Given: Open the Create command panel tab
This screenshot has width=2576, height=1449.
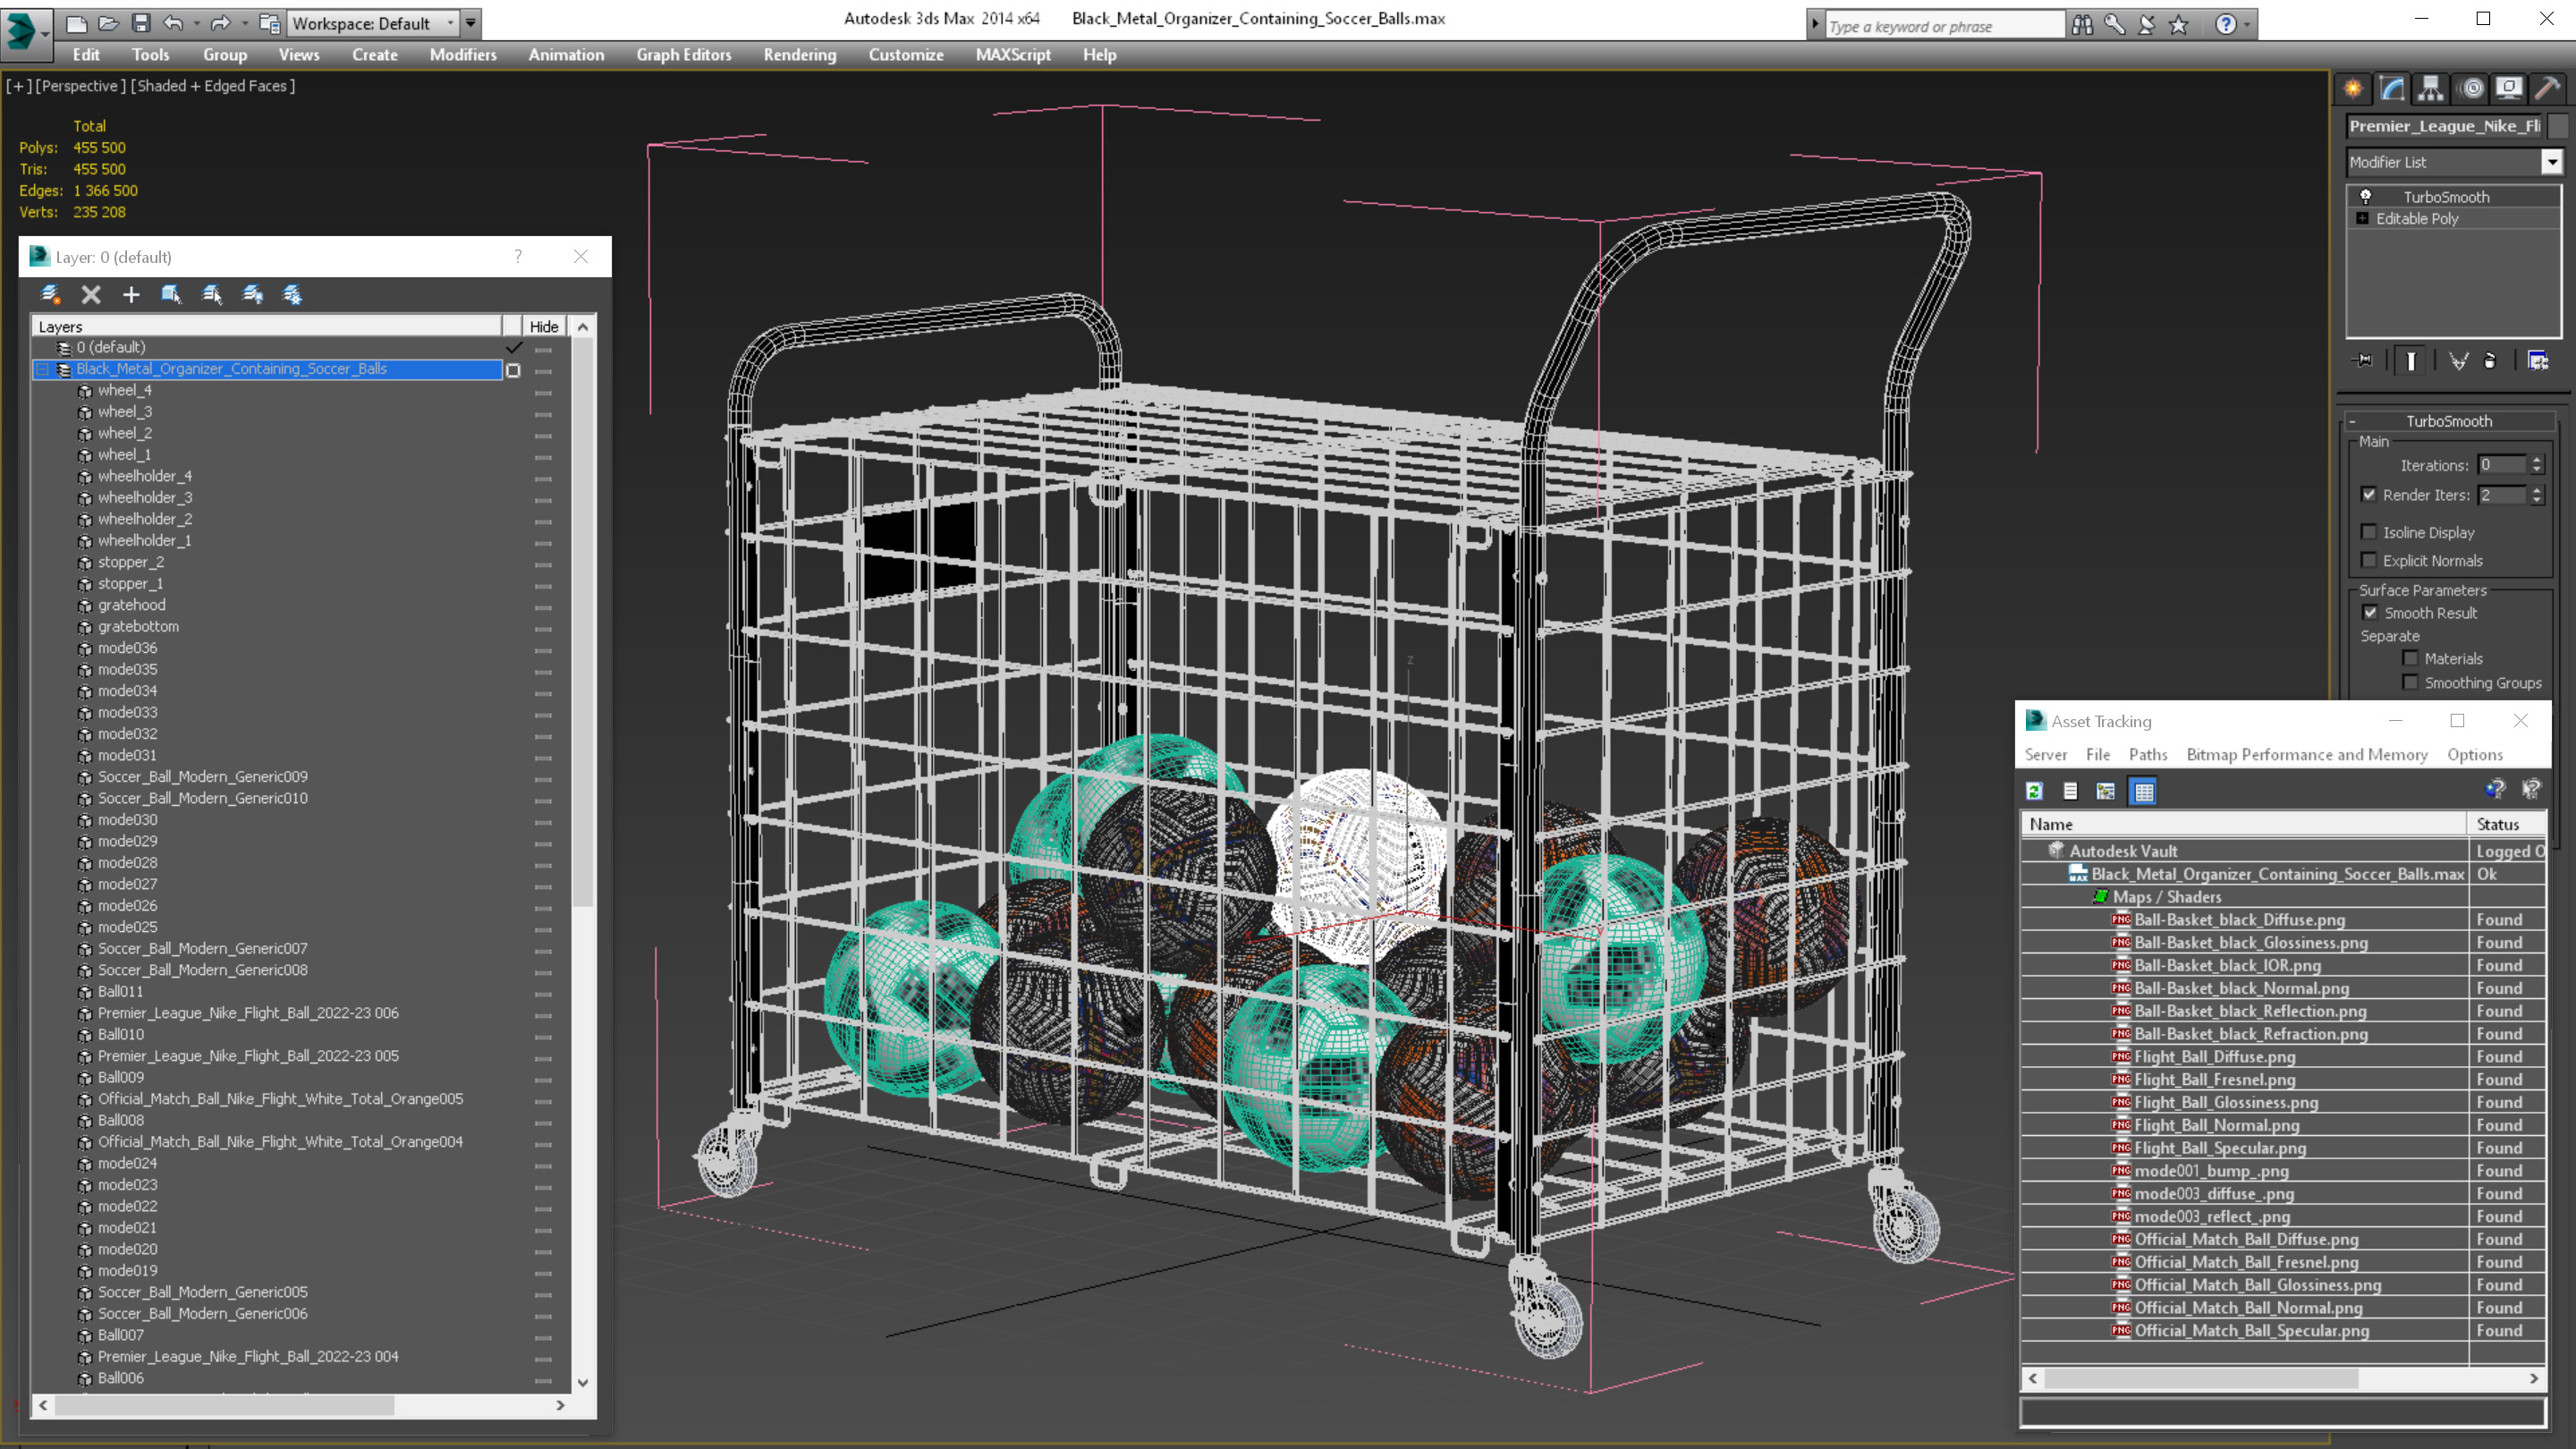Looking at the screenshot, I should click(x=2353, y=88).
